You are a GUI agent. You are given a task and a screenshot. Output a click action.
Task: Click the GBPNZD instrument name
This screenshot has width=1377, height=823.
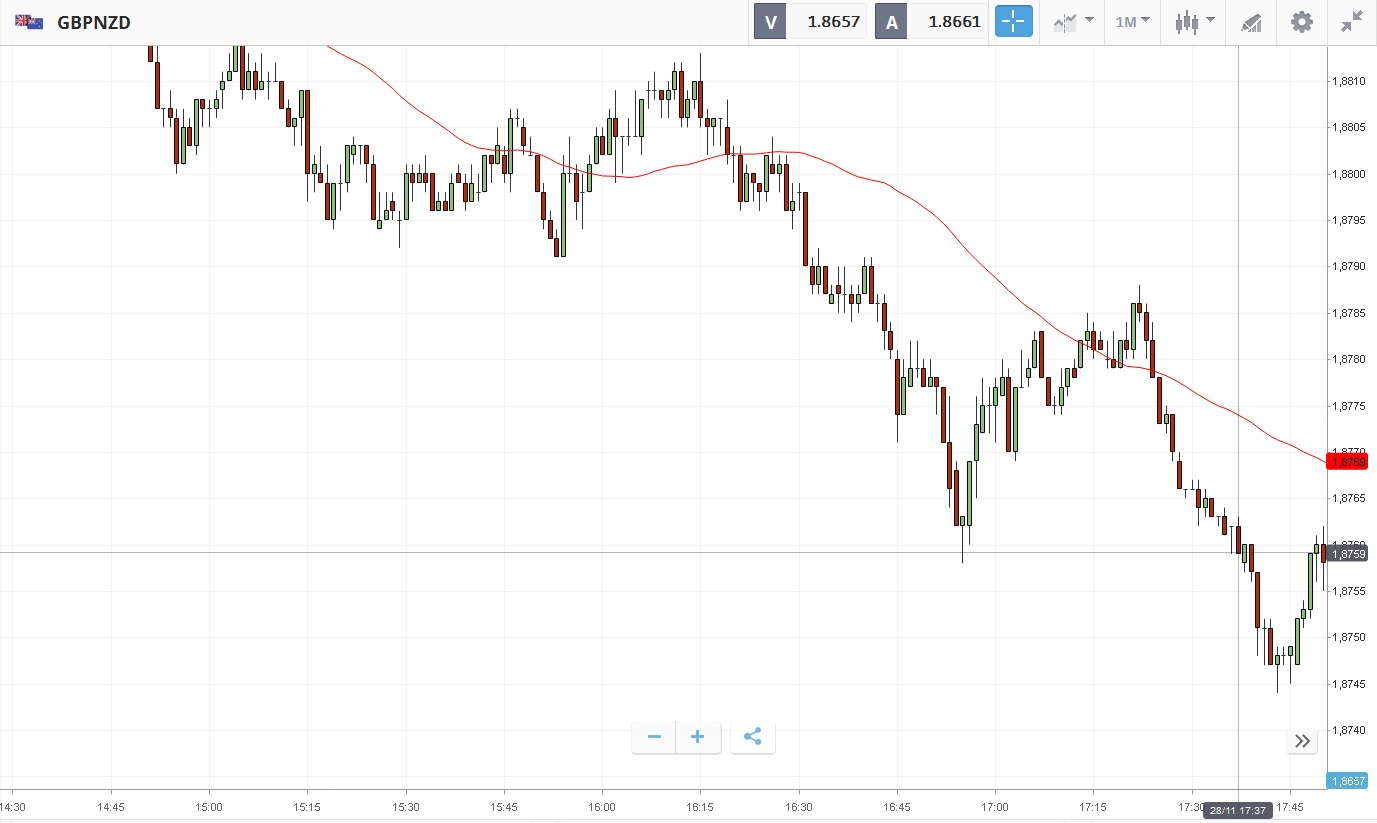click(x=94, y=22)
